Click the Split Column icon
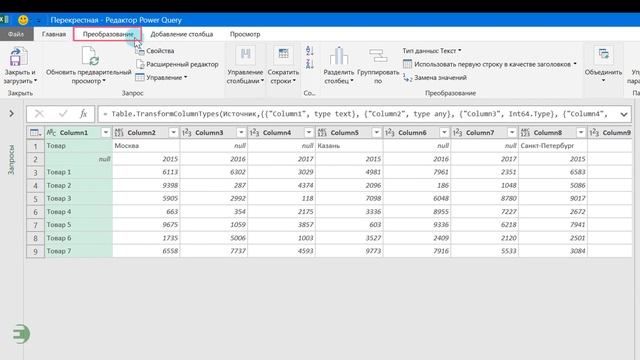This screenshot has height=360, width=640. 338,56
